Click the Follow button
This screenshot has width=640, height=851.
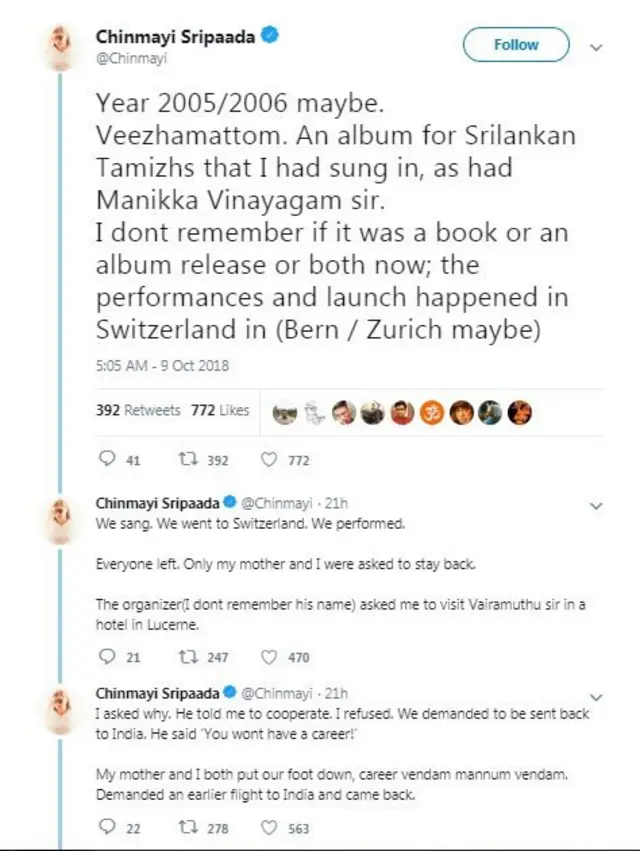(x=516, y=44)
